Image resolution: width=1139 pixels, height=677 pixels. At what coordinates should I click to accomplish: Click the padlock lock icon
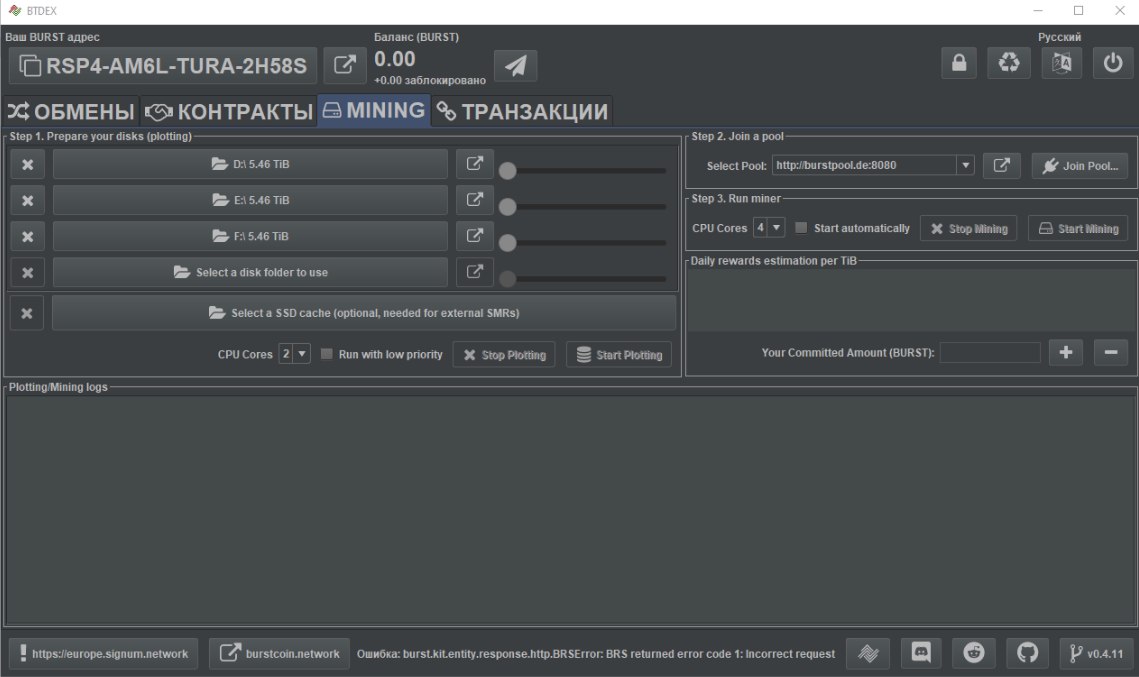[x=959, y=63]
